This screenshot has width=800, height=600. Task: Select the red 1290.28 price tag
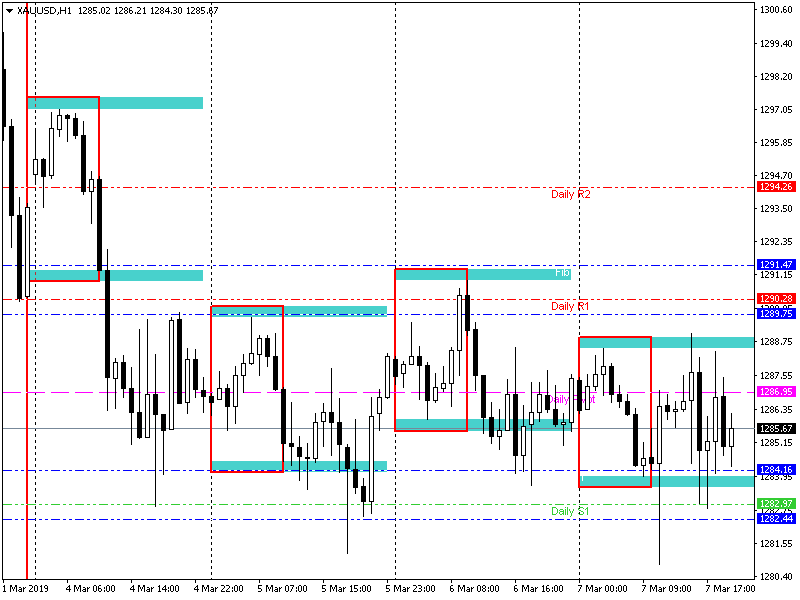click(x=776, y=299)
